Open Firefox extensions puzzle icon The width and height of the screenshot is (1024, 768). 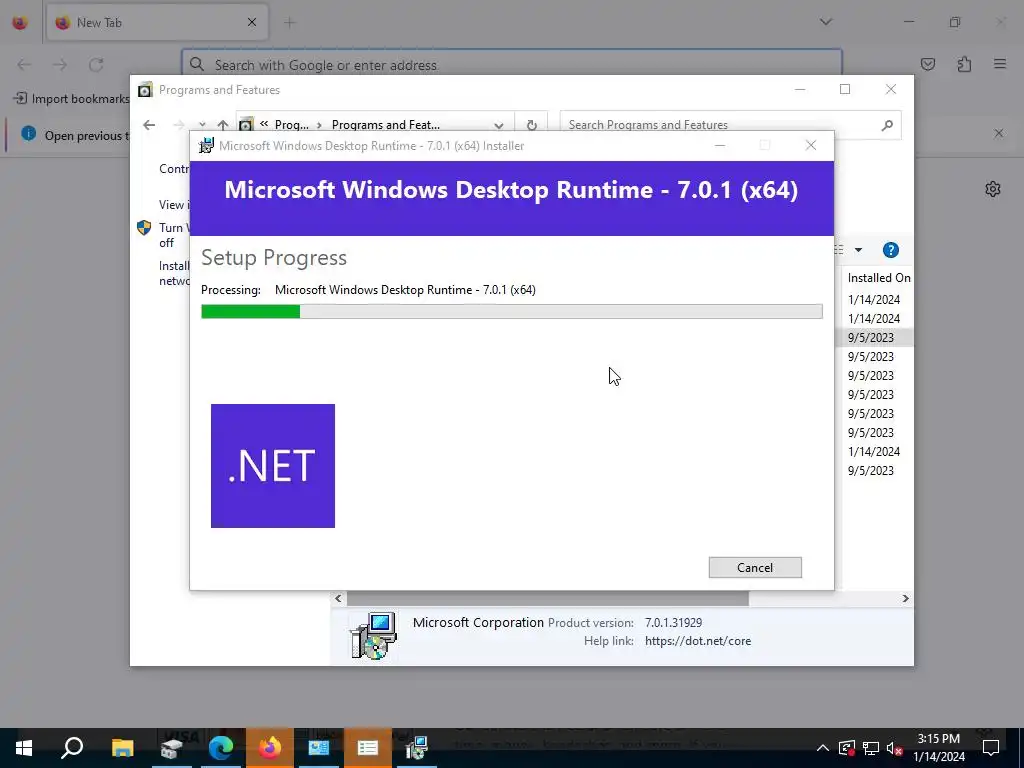point(964,64)
